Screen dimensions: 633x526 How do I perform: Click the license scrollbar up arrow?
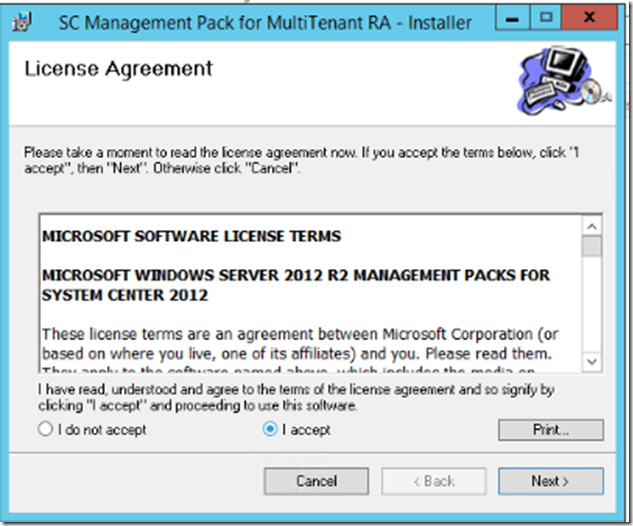pos(591,225)
